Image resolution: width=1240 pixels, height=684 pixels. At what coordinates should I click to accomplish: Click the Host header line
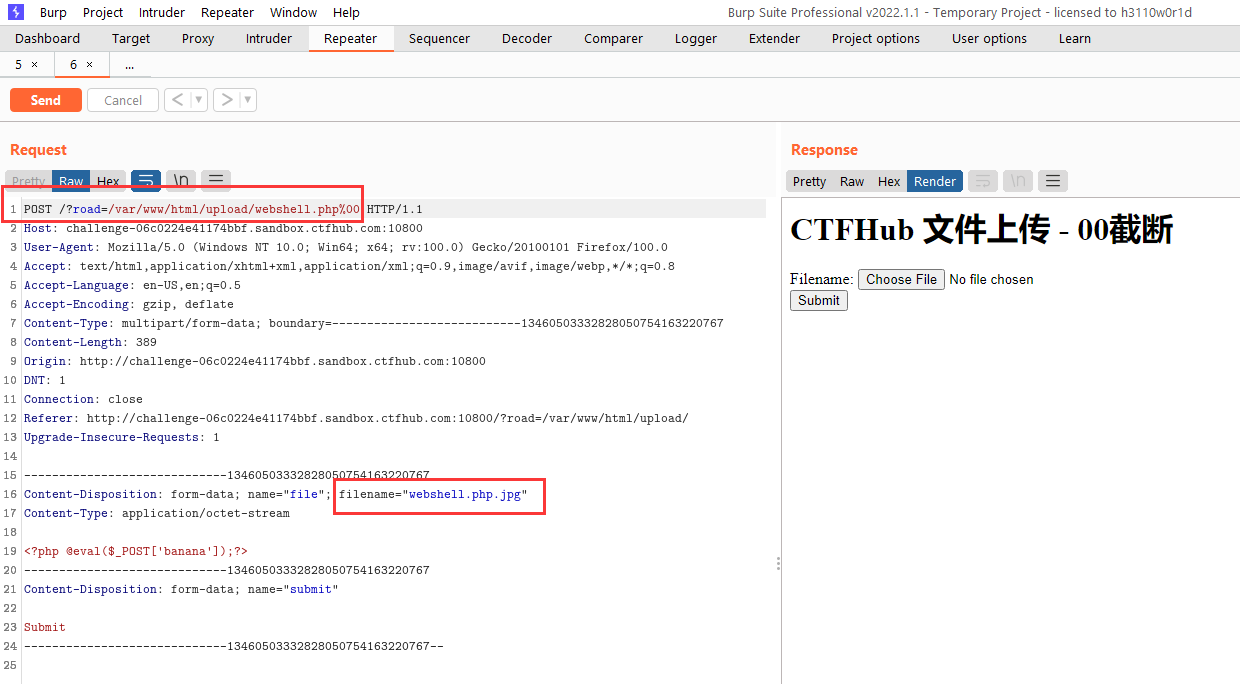pyautogui.click(x=223, y=228)
